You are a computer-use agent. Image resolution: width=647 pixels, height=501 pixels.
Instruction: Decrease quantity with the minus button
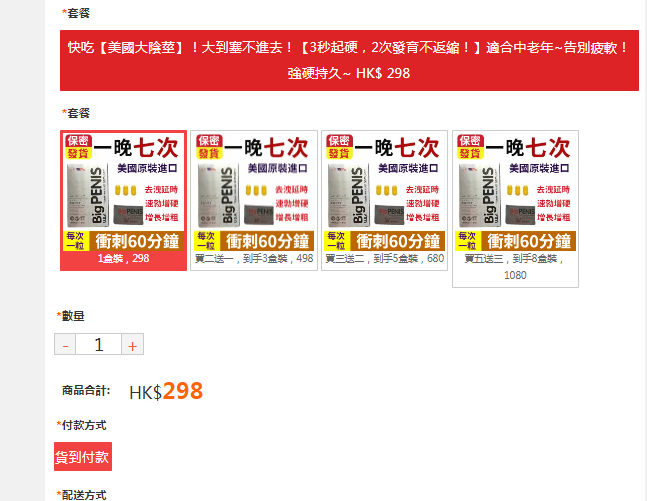(65, 344)
